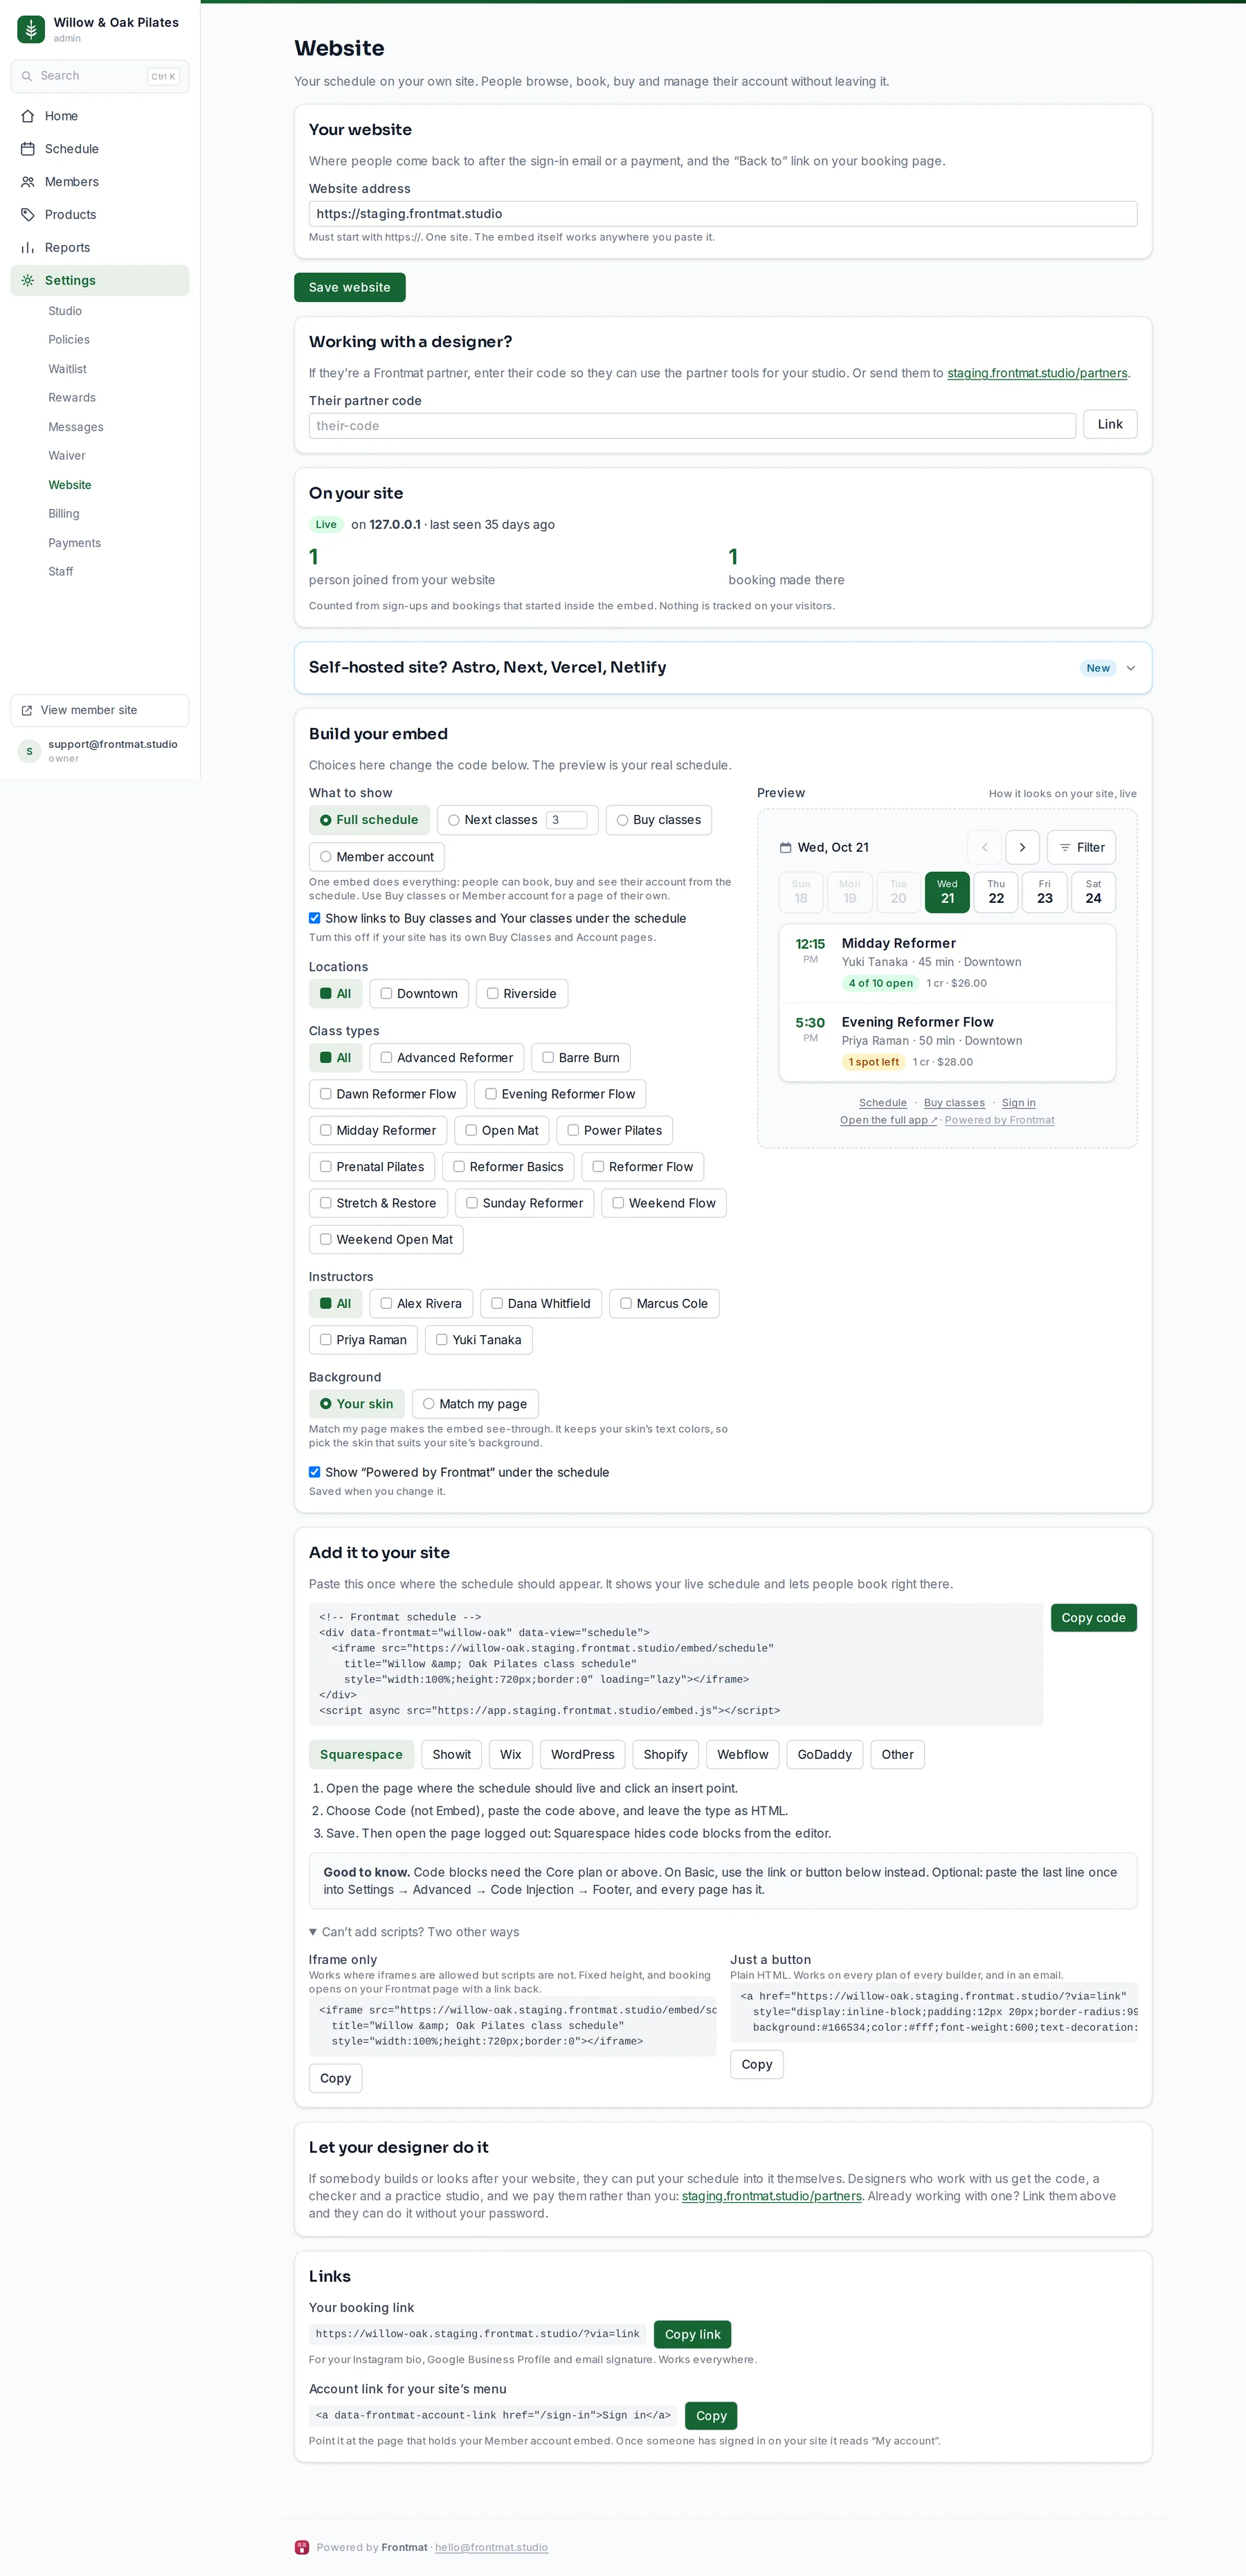Open the Filter control in the preview
The image size is (1246, 2576).
click(1081, 847)
